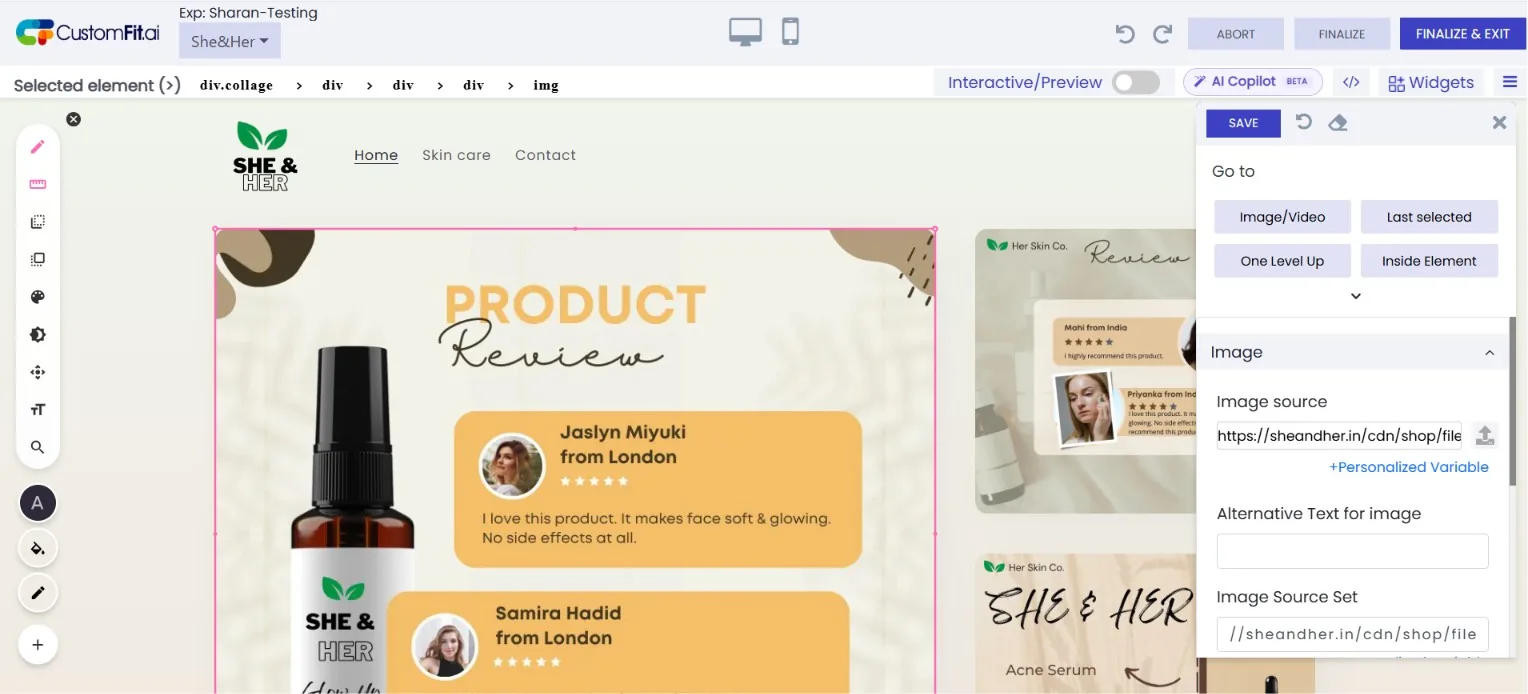Viewport: 1528px width, 694px height.
Task: Go to Last selected element
Action: pyautogui.click(x=1429, y=217)
